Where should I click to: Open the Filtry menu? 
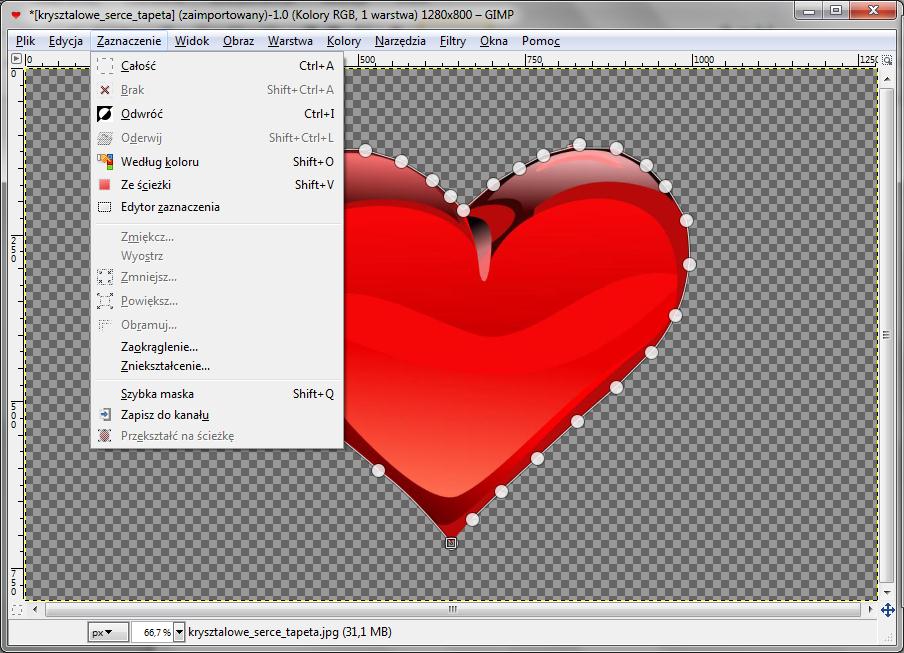point(453,41)
